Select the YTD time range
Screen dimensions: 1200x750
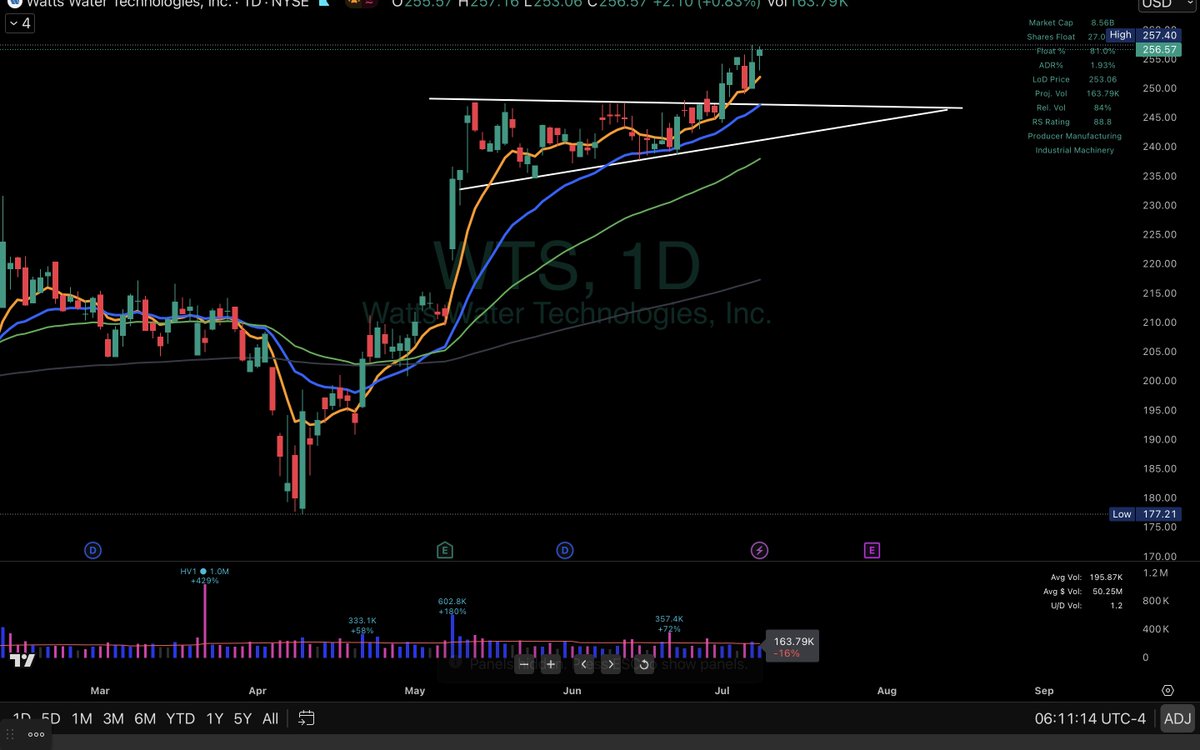(x=180, y=718)
